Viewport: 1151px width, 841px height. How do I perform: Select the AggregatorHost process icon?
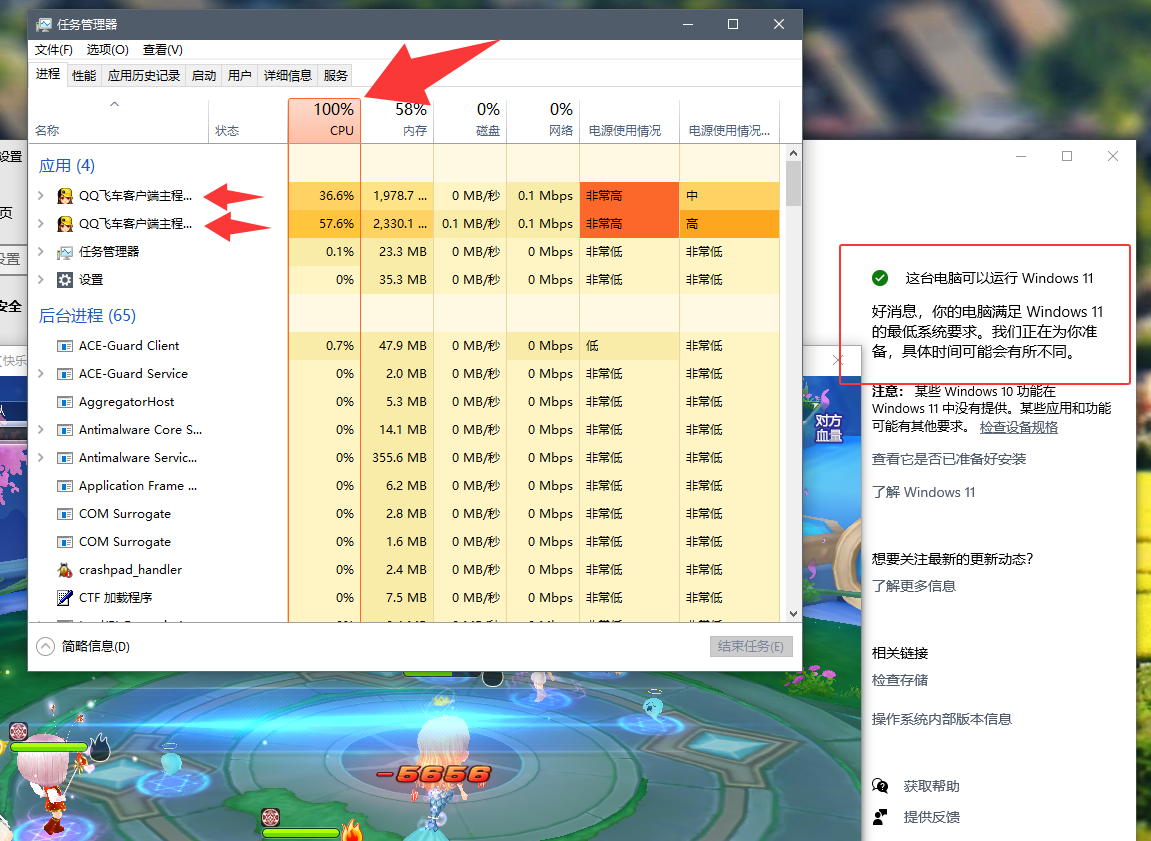click(x=65, y=402)
